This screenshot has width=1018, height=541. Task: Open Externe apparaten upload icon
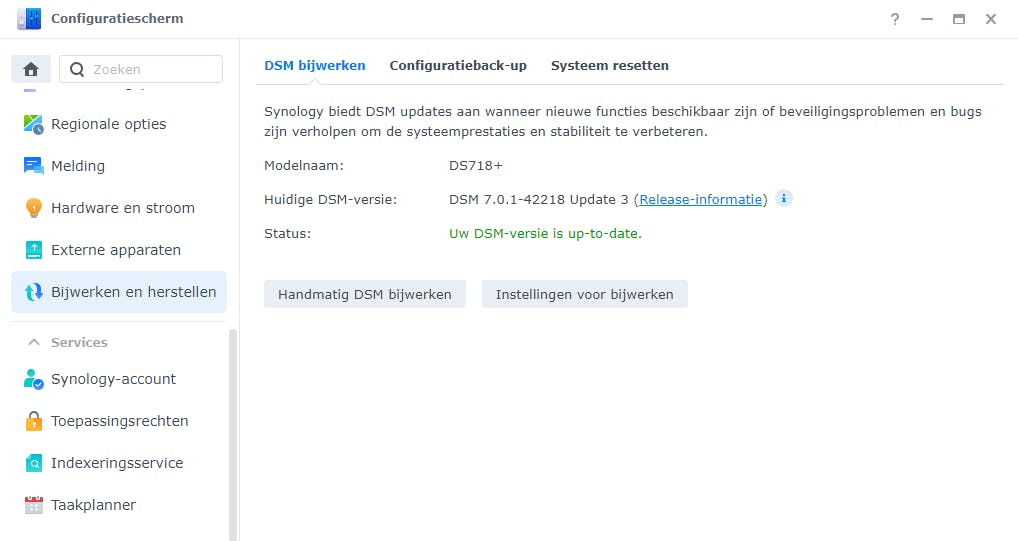(34, 250)
